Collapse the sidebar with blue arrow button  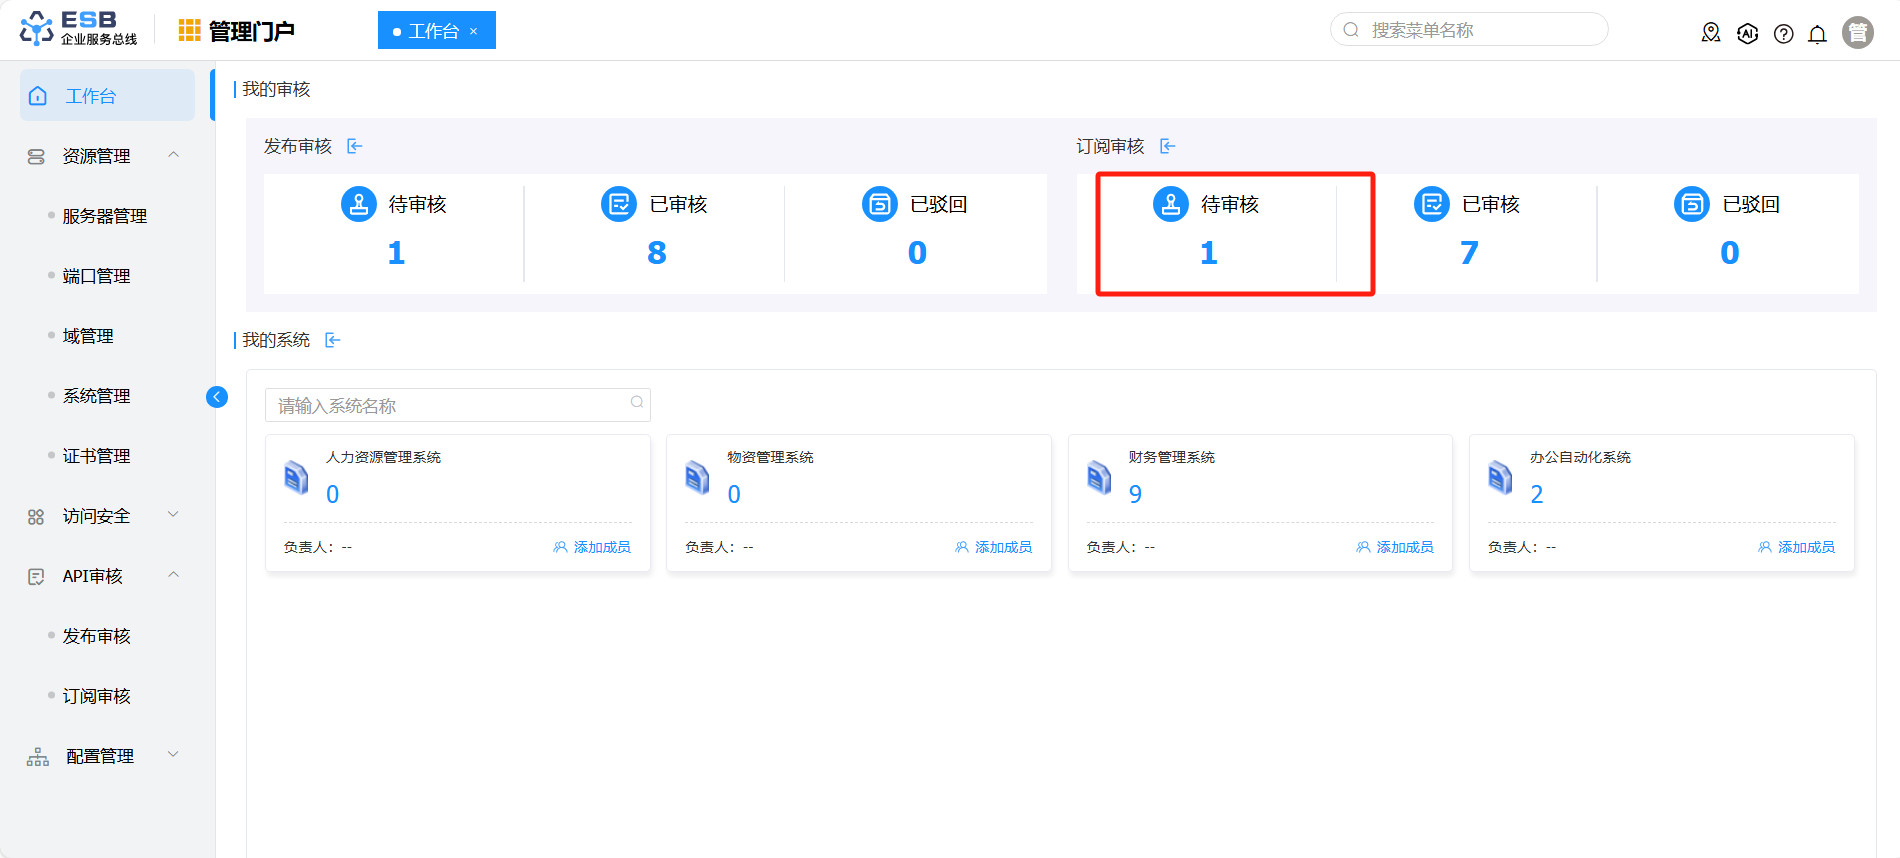tap(216, 397)
